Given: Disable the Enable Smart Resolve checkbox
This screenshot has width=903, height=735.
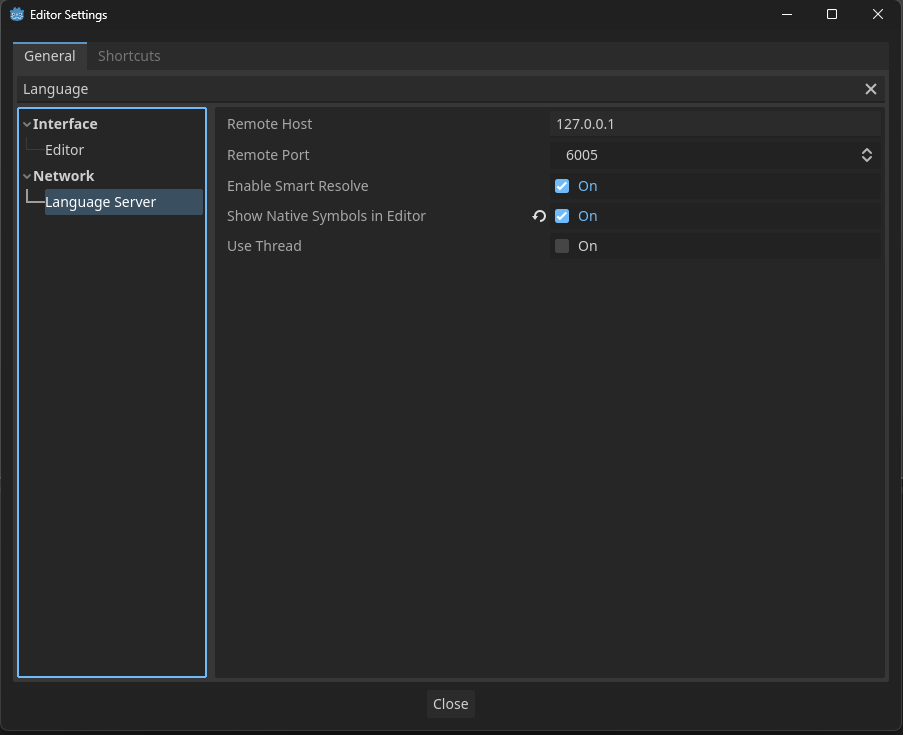Looking at the screenshot, I should point(562,186).
